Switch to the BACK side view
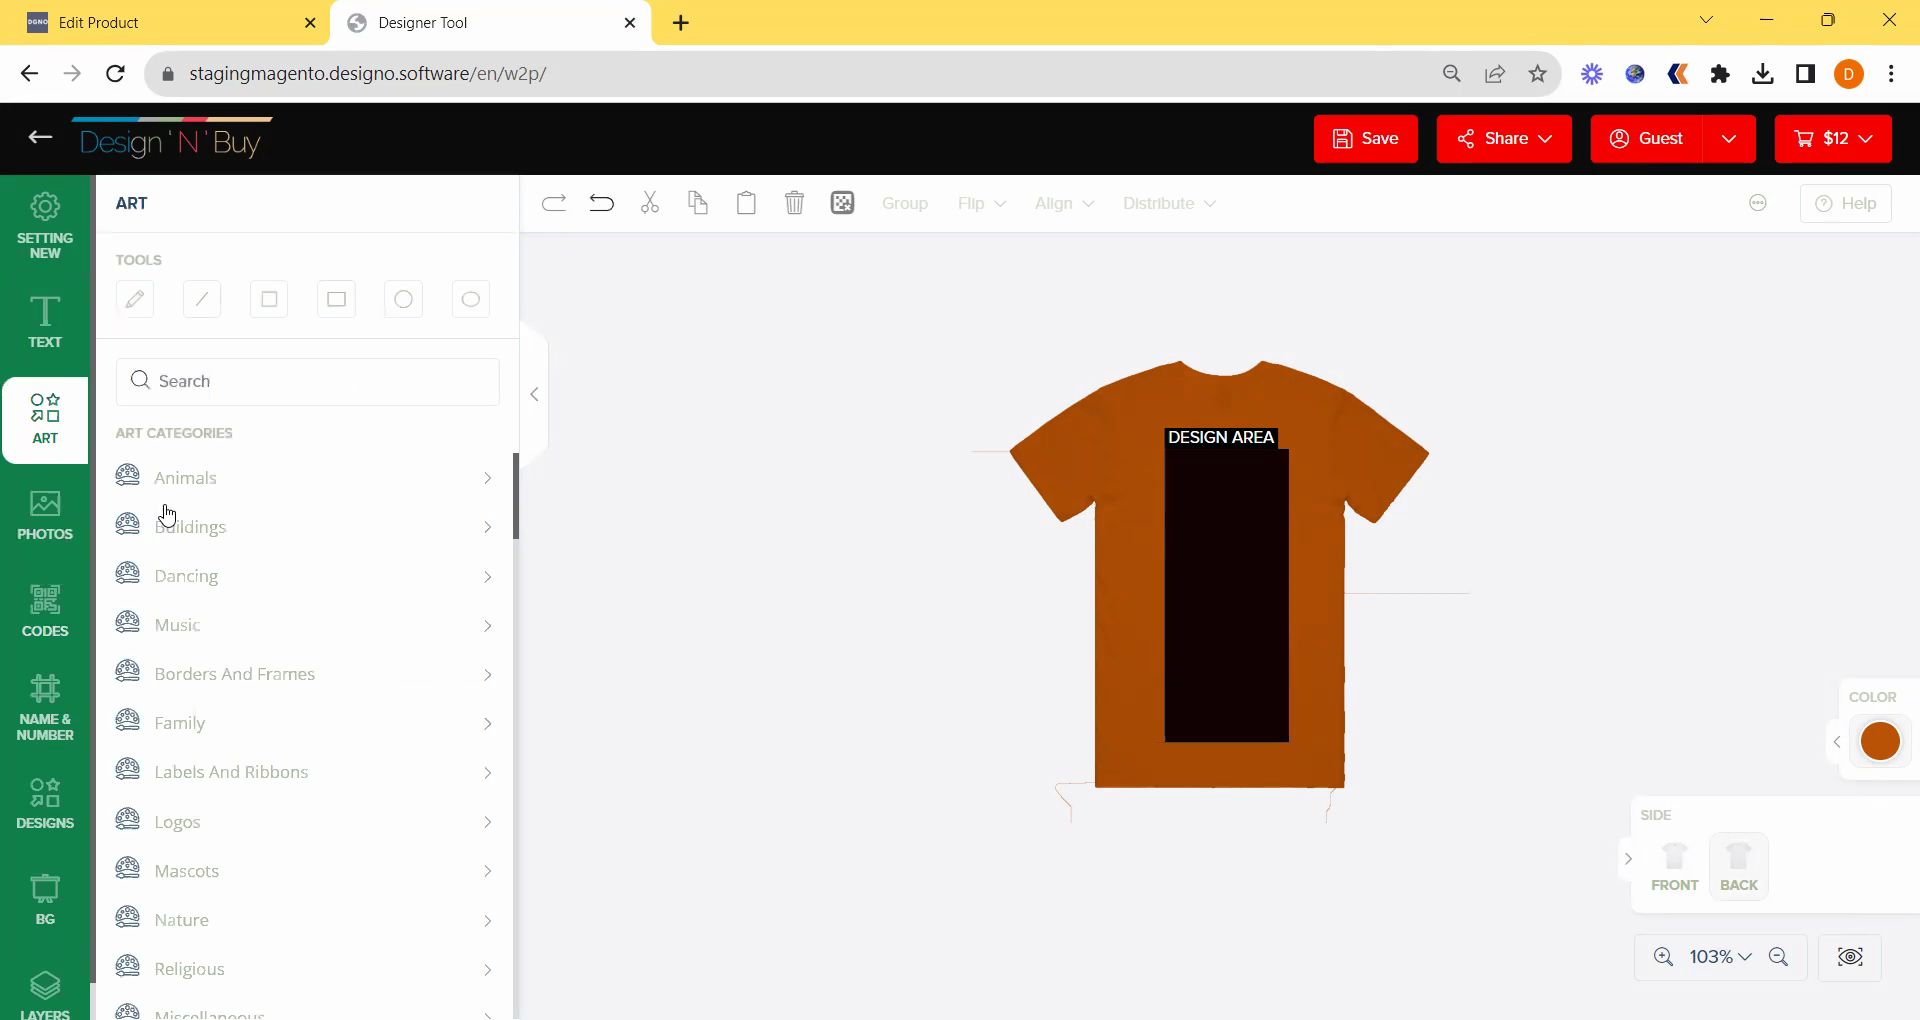 [1738, 866]
